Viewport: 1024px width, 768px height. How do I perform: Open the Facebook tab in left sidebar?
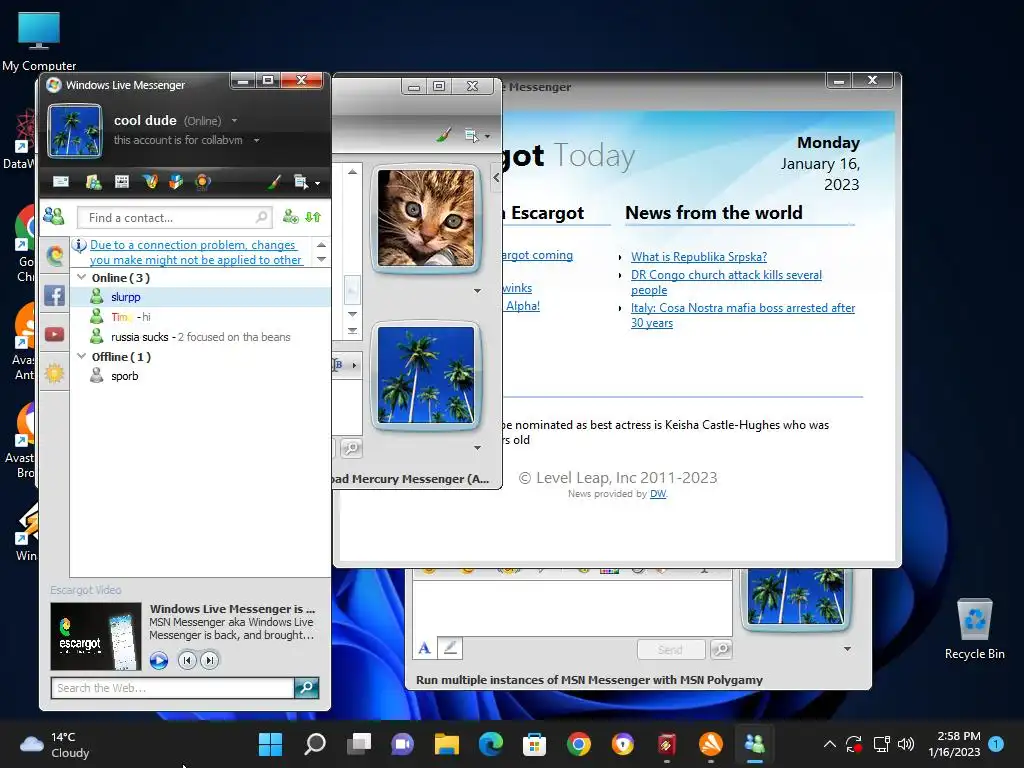54,295
